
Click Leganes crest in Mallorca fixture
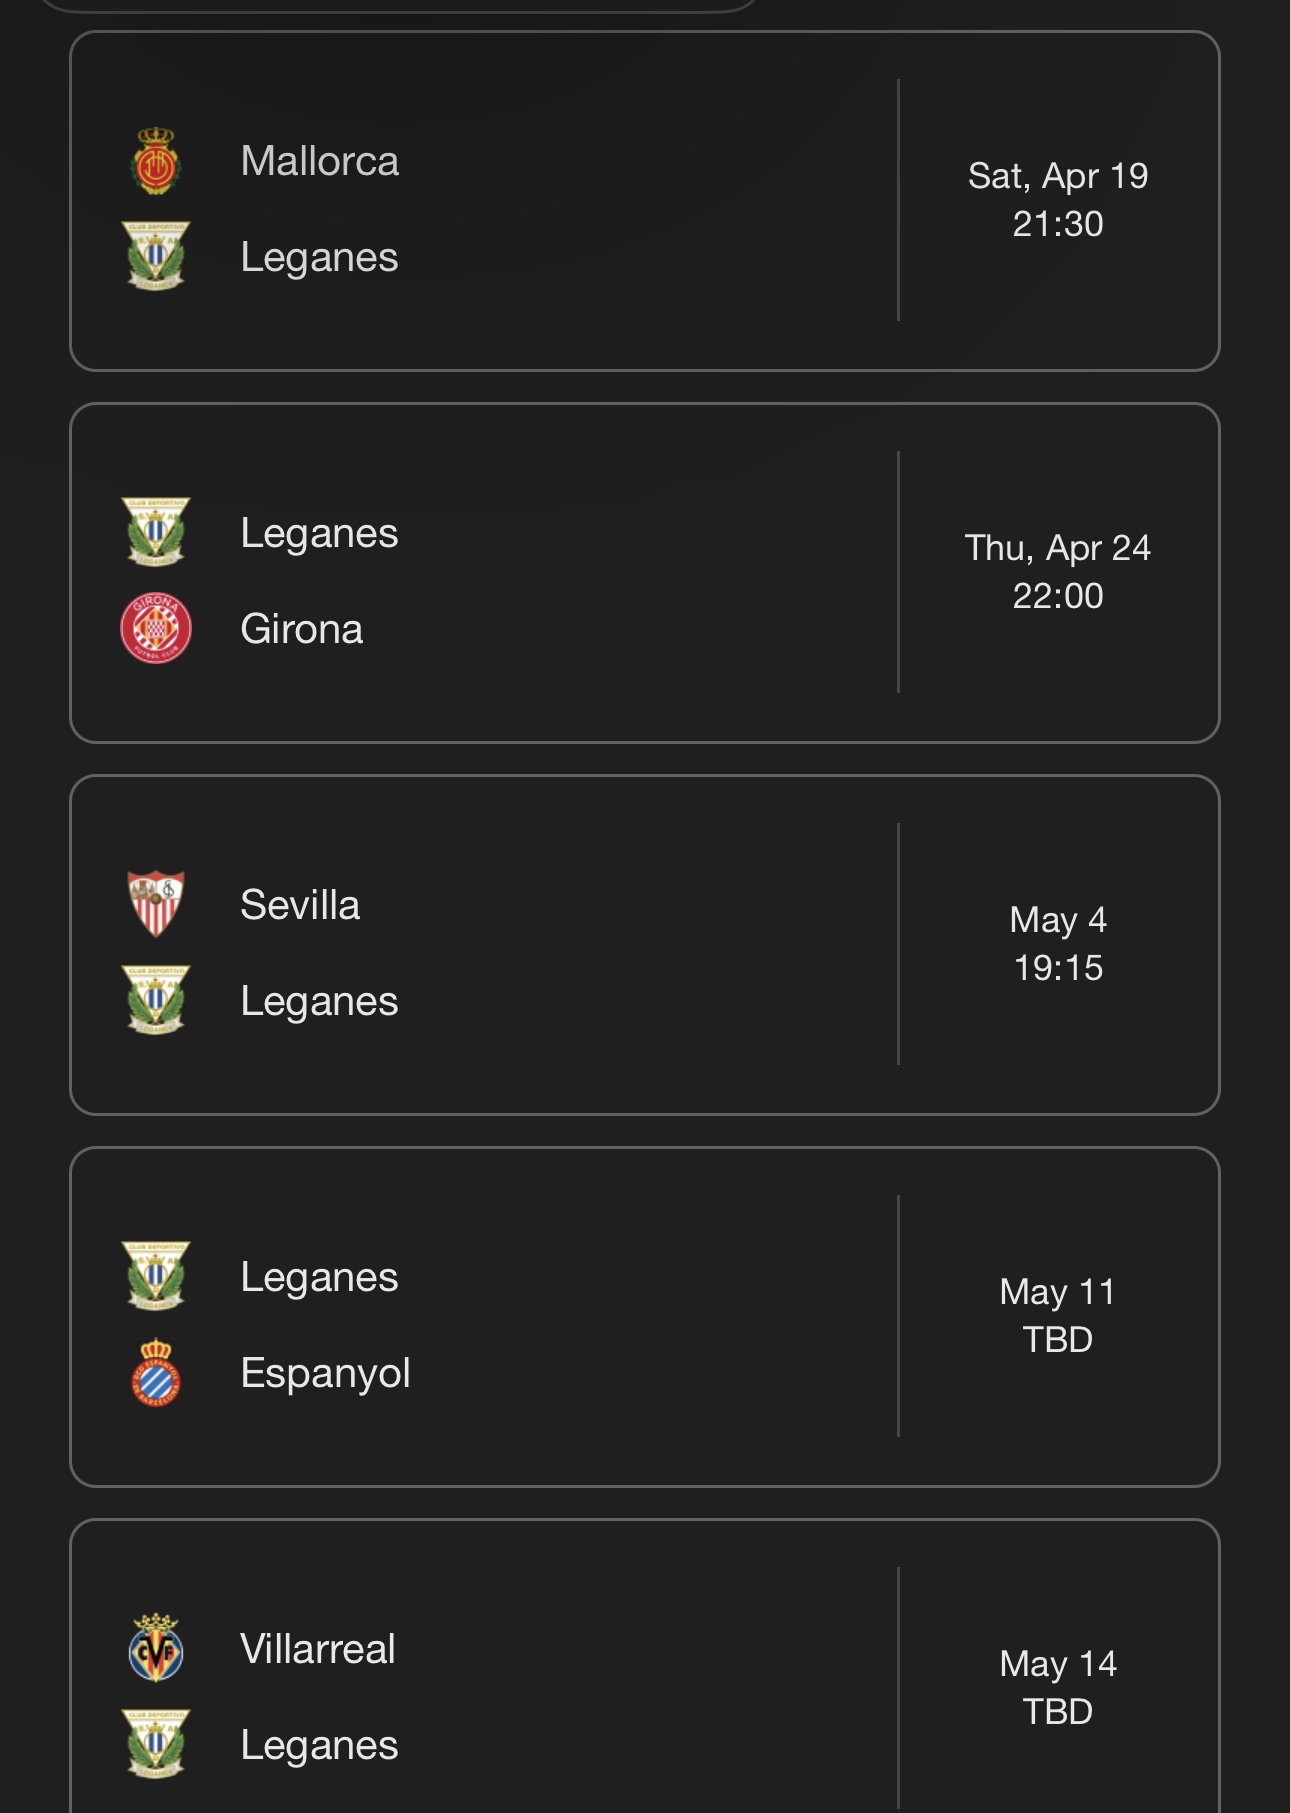tap(156, 257)
